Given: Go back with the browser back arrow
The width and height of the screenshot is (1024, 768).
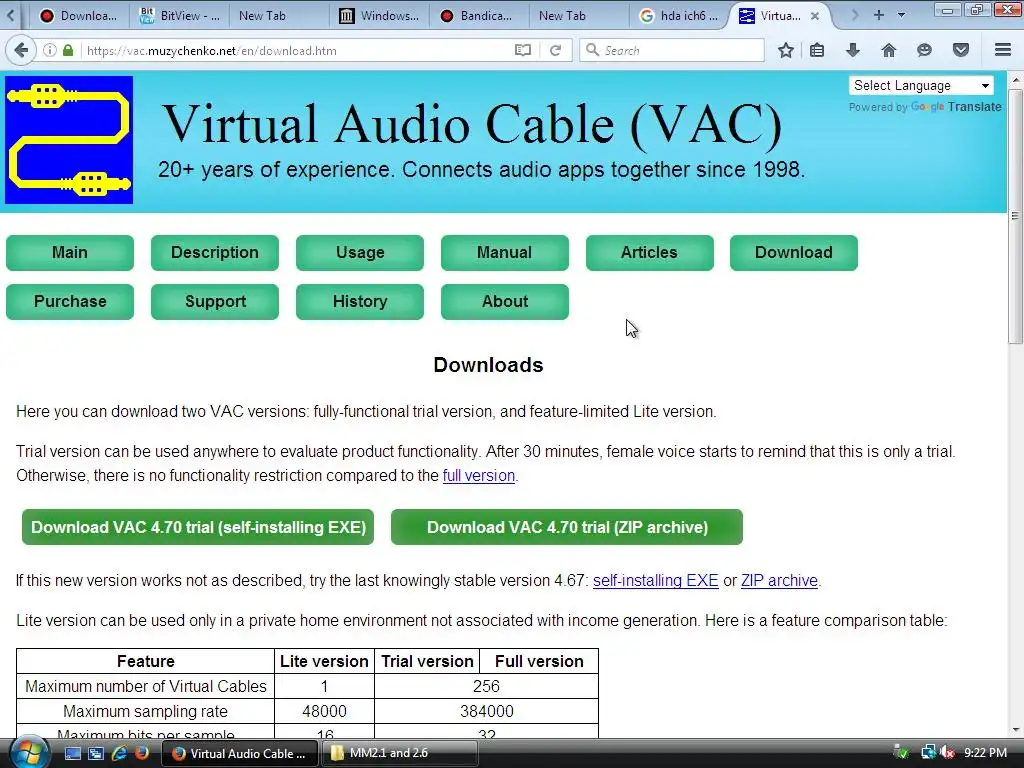Looking at the screenshot, I should point(21,50).
